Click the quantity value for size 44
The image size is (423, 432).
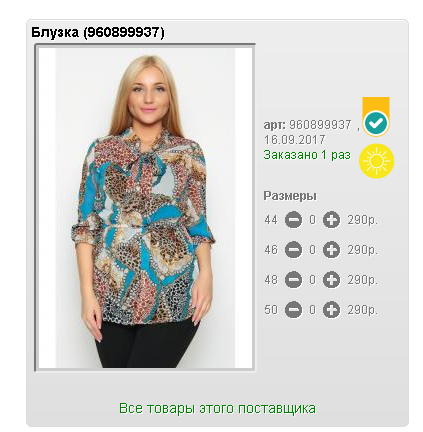tap(312, 220)
